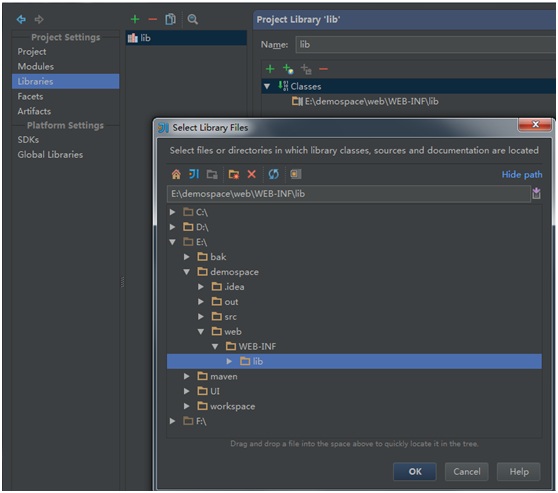Open recent path history icon beside path field
Viewport: 558px width, 493px height.
(x=536, y=194)
